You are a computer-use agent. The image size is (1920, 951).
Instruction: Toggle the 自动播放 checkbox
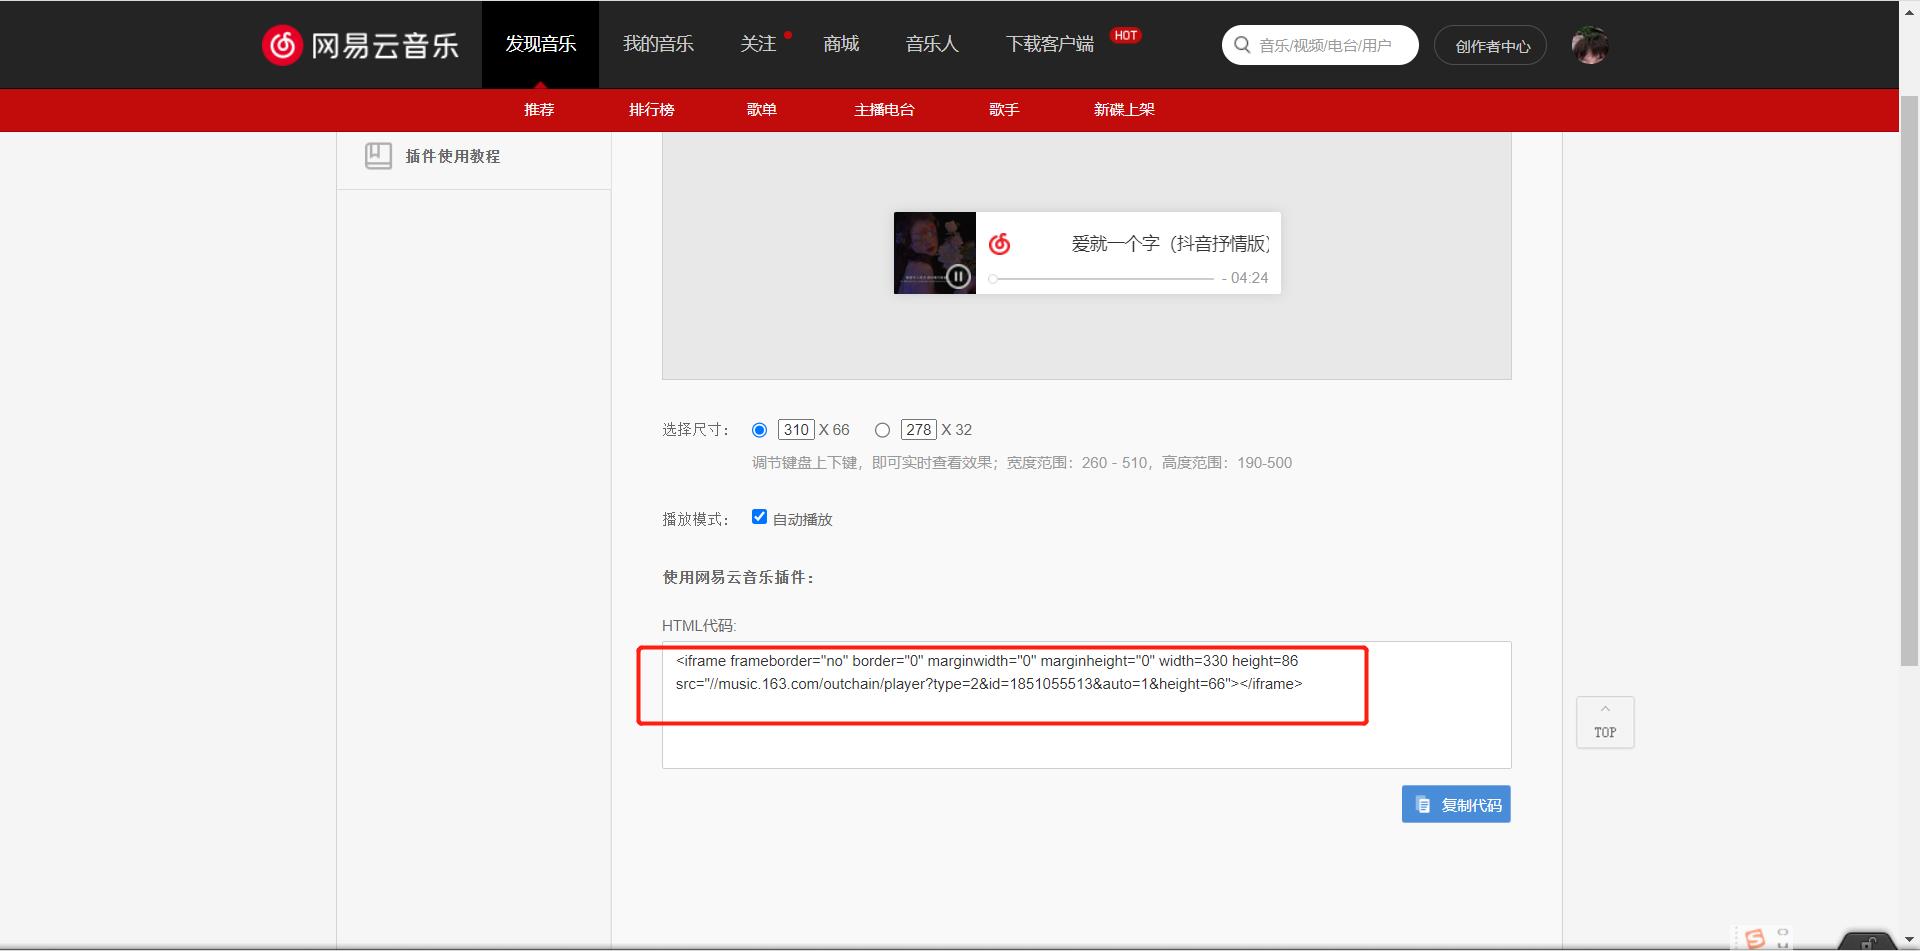(759, 517)
